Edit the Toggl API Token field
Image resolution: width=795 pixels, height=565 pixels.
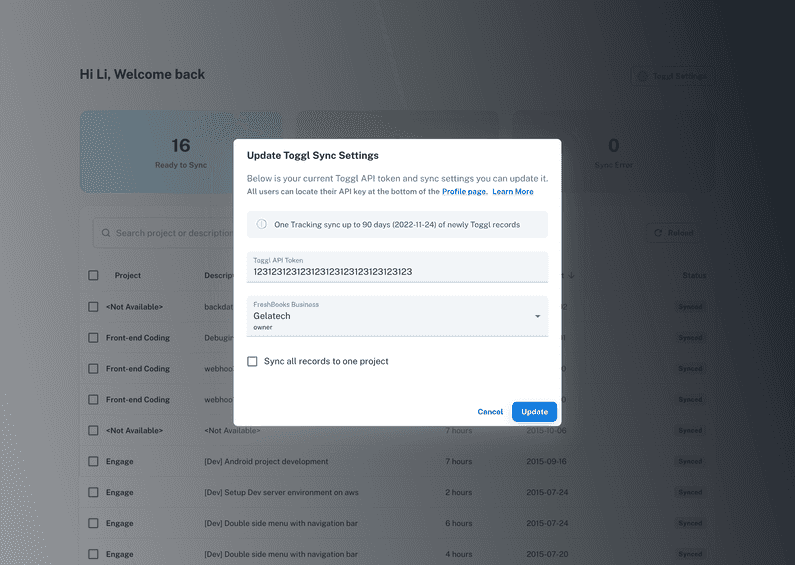point(397,267)
